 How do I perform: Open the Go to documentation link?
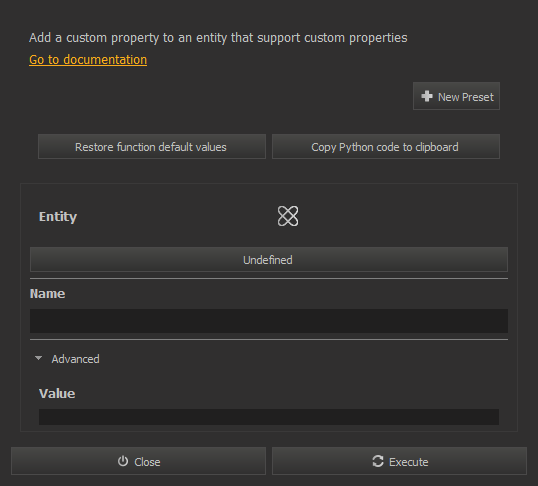pos(88,60)
